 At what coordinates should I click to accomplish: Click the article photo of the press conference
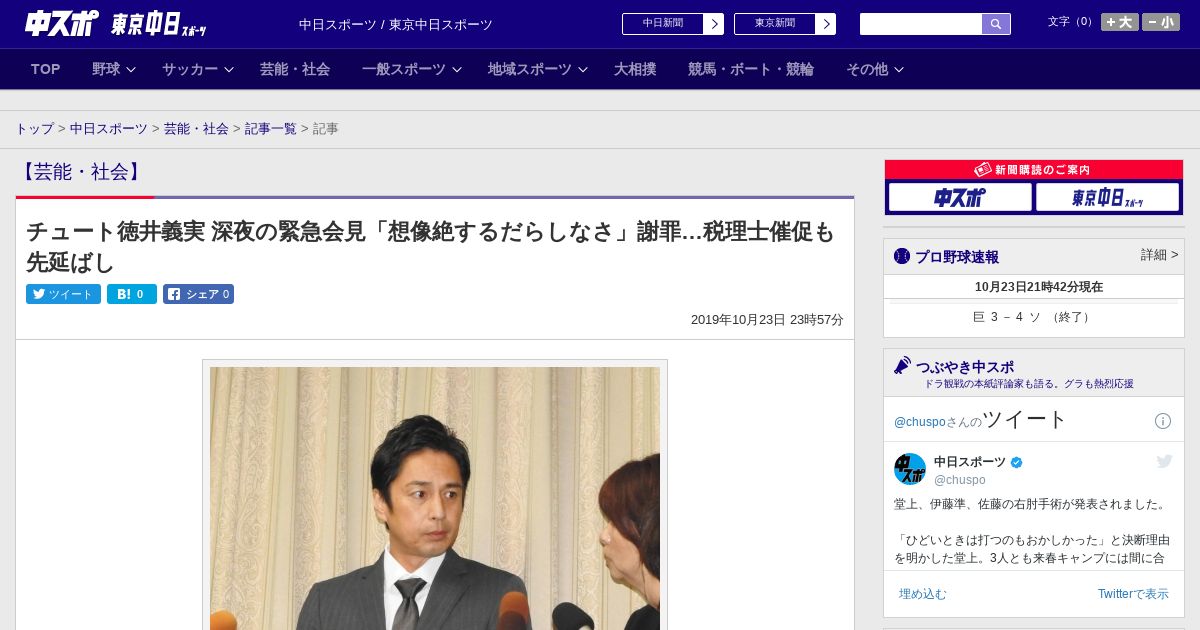(435, 498)
